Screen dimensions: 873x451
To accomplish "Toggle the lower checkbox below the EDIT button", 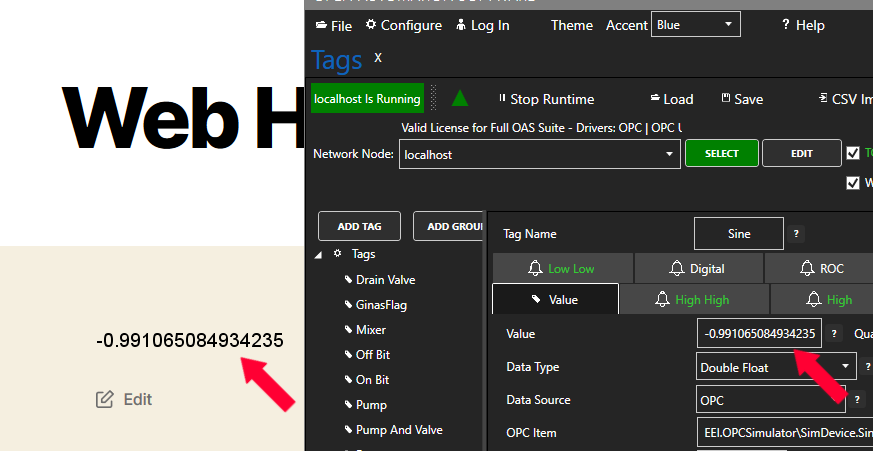I will pyautogui.click(x=852, y=182).
